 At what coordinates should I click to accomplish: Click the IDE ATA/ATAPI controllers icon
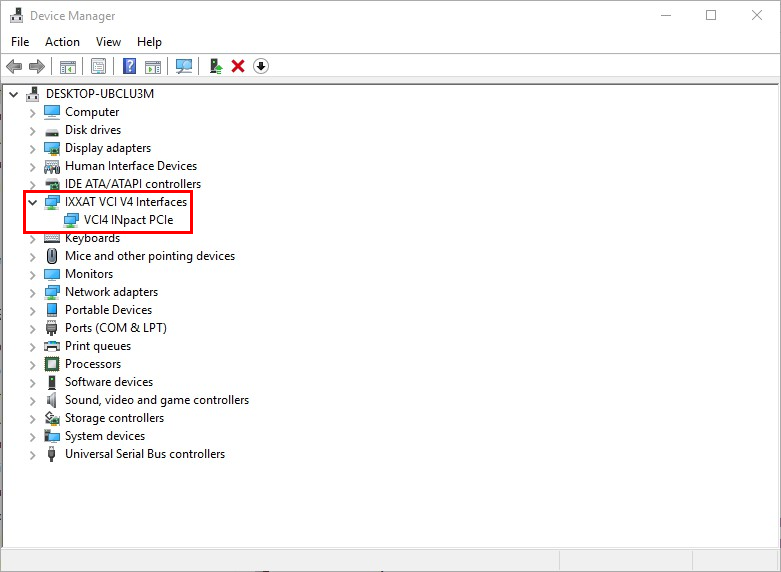pos(52,184)
